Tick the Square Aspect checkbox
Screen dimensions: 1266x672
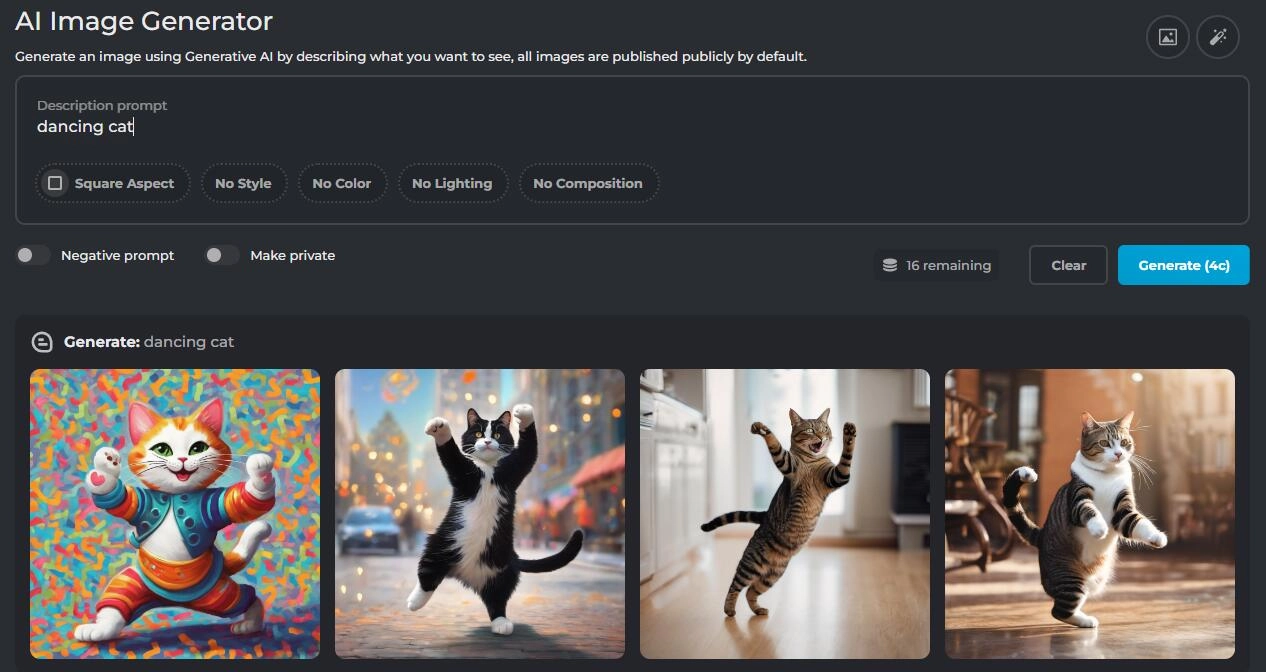point(56,183)
